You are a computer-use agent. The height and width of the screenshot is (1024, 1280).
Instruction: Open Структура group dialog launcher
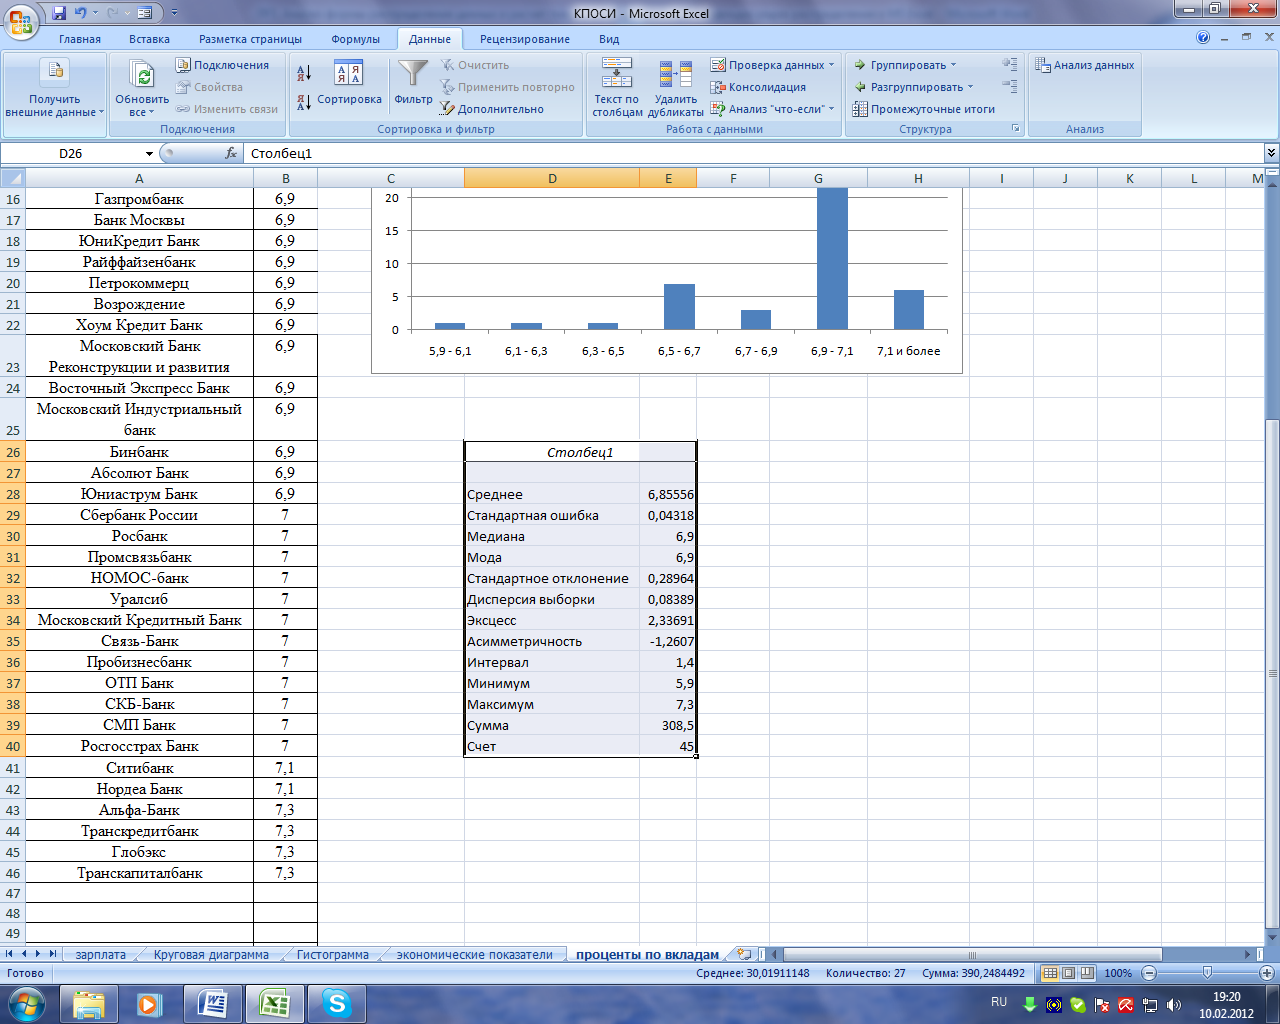click(x=1016, y=129)
